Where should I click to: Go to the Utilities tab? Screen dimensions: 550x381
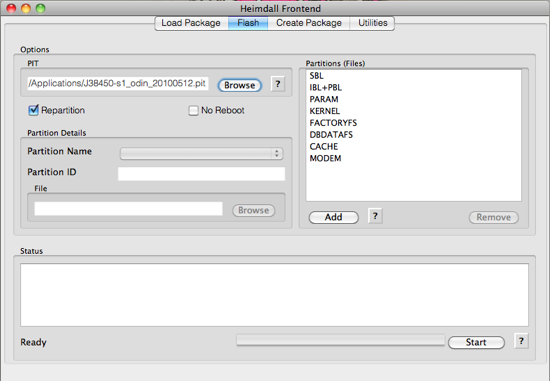373,23
